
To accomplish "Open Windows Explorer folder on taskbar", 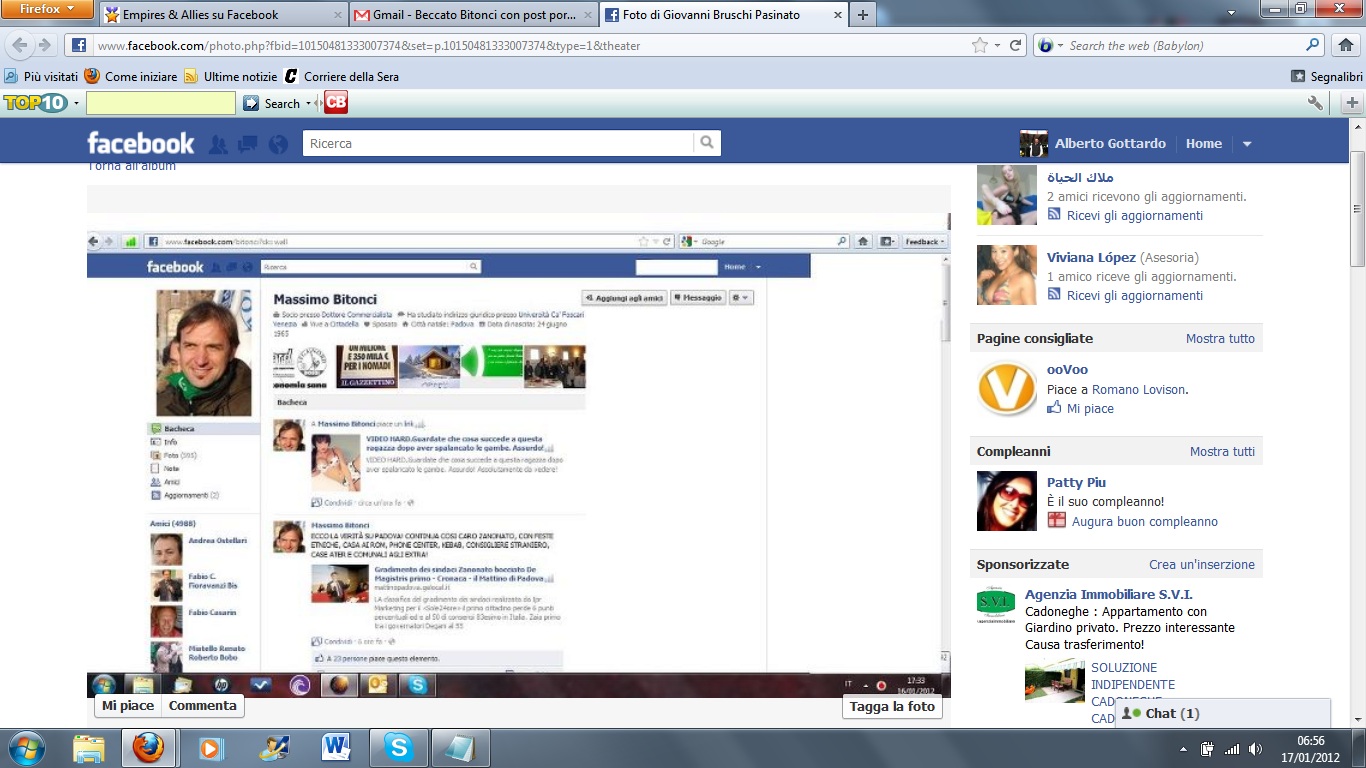I will coord(88,748).
